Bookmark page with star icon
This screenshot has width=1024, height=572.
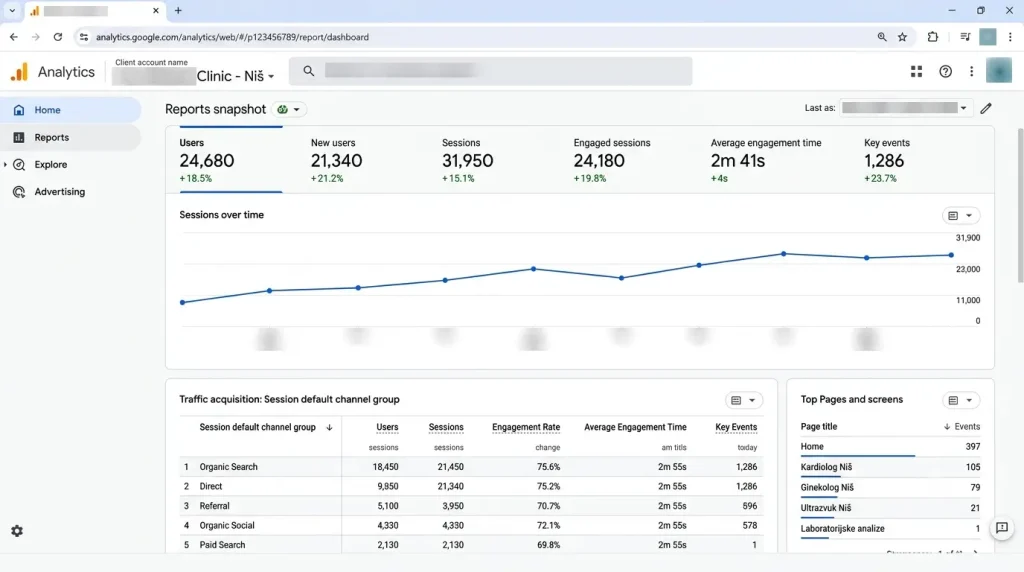click(x=903, y=37)
